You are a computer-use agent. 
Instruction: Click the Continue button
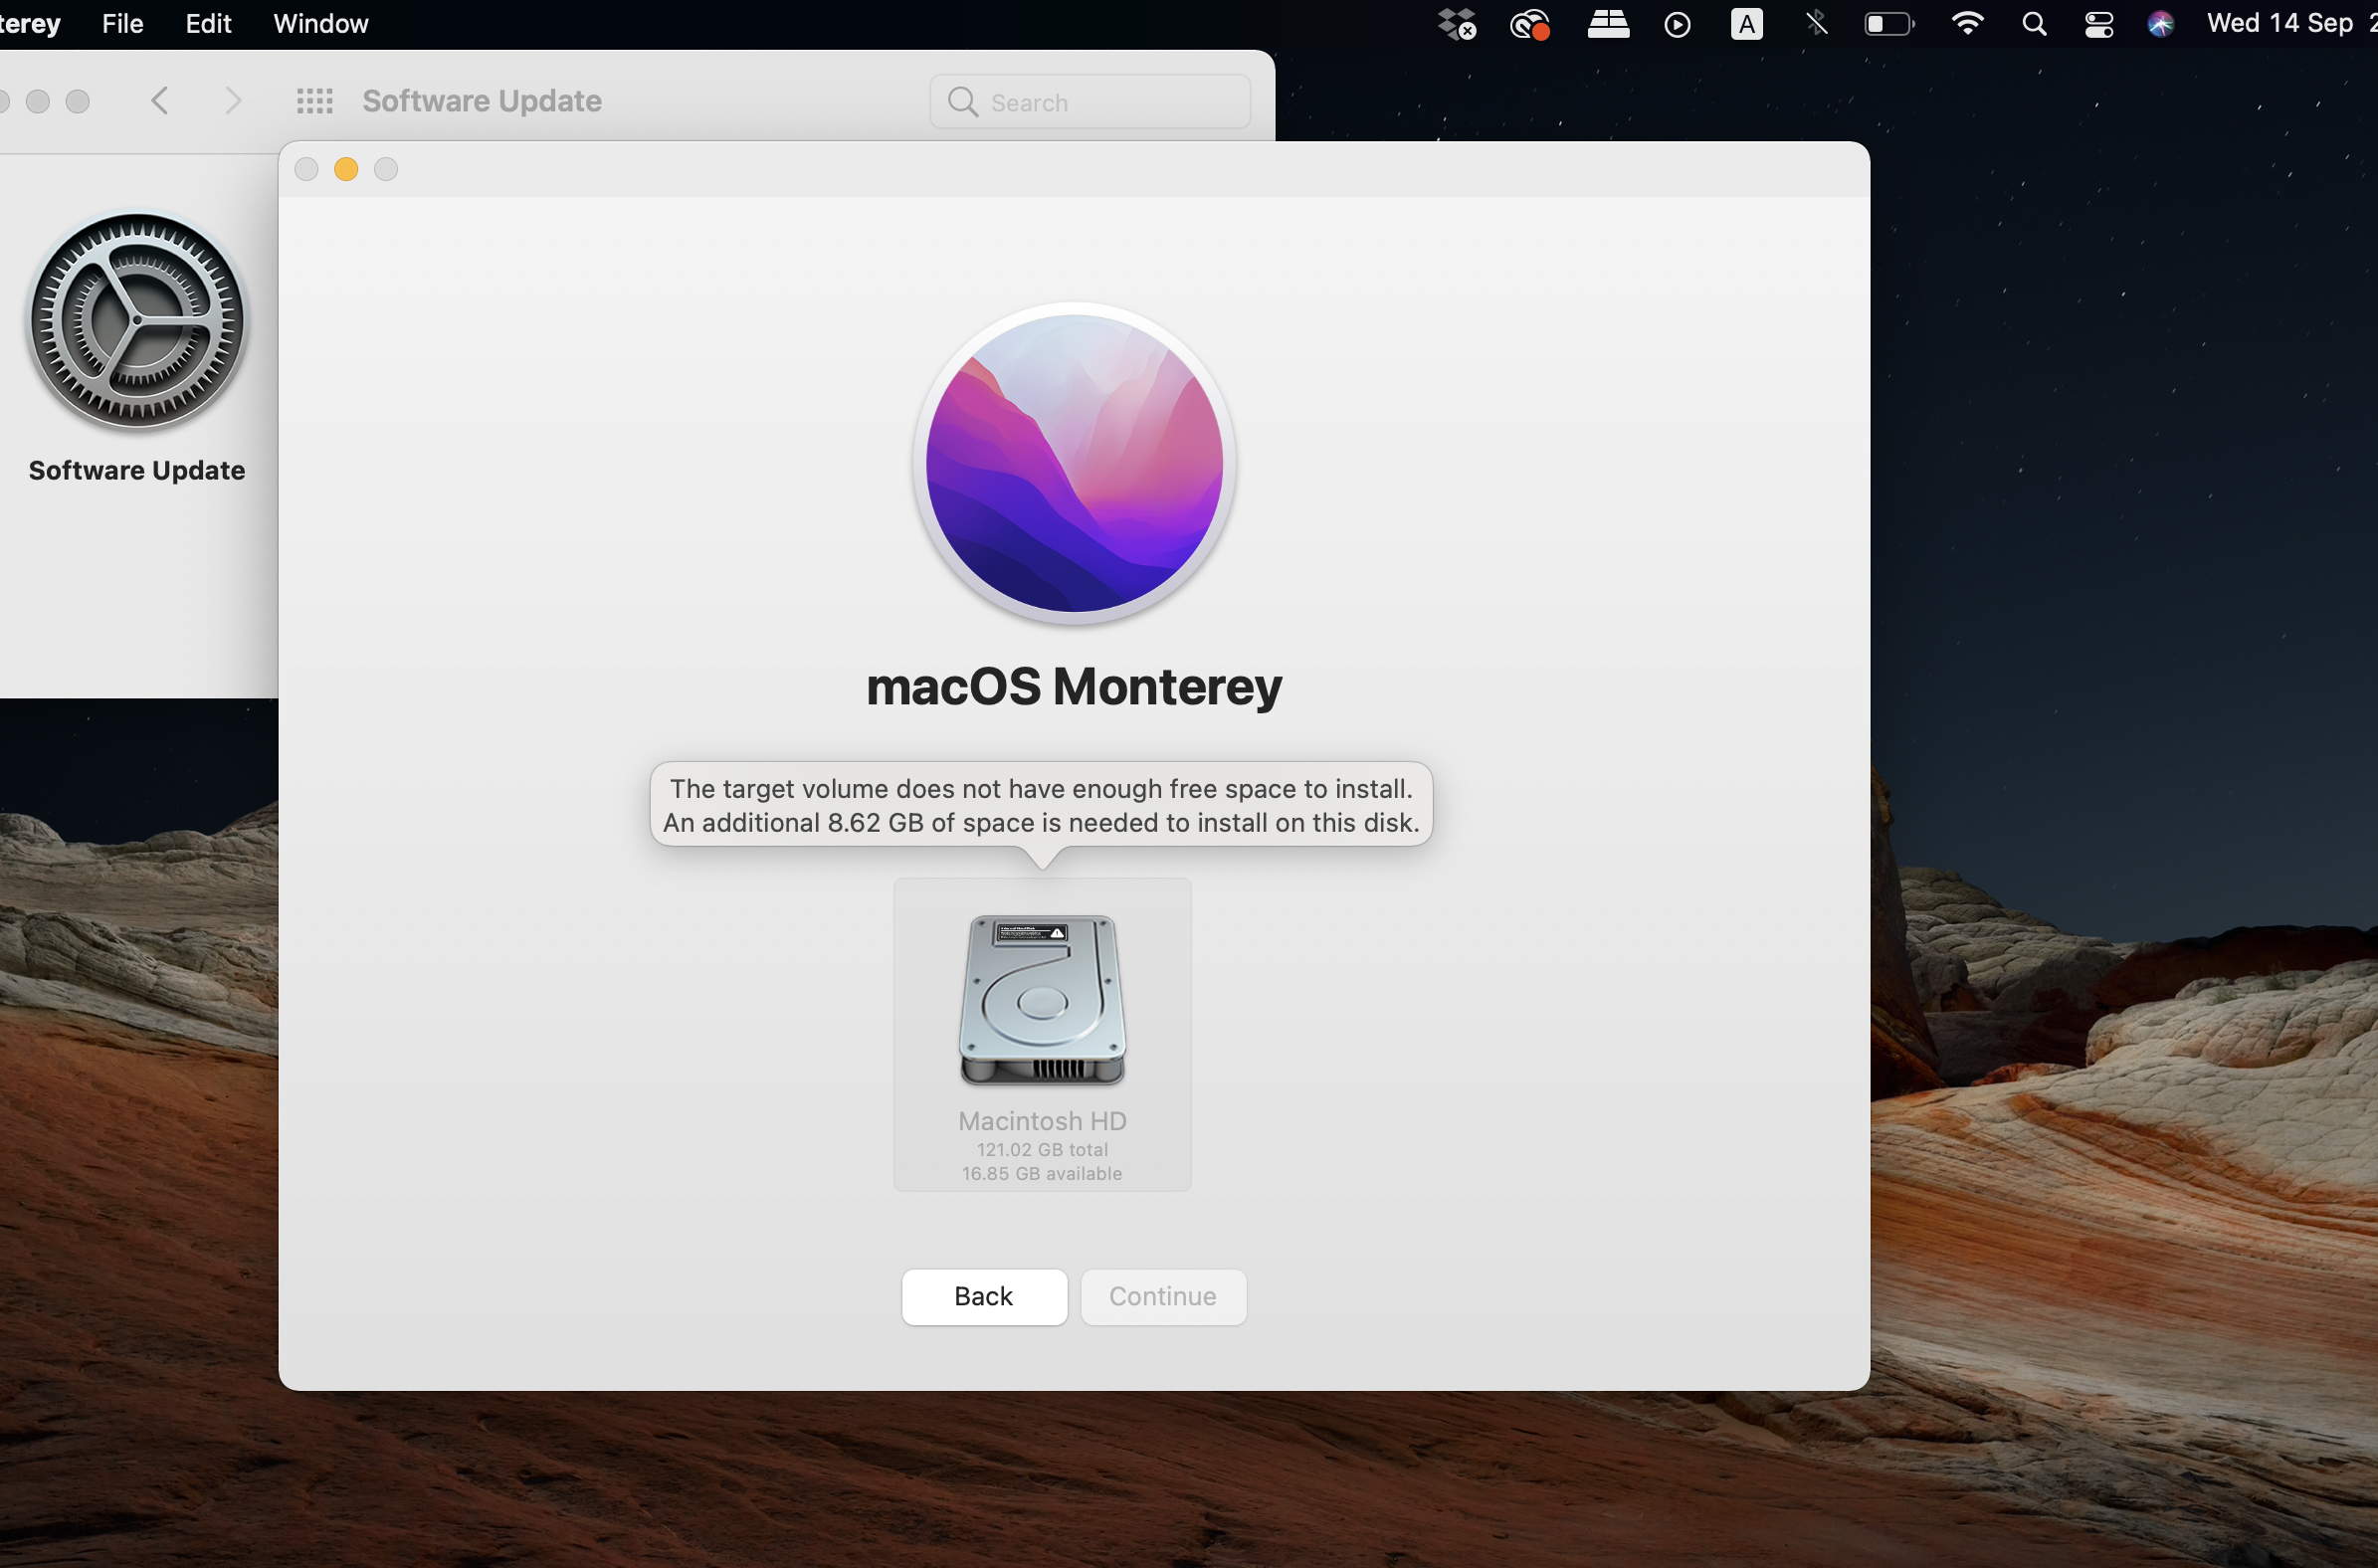pos(1162,1296)
